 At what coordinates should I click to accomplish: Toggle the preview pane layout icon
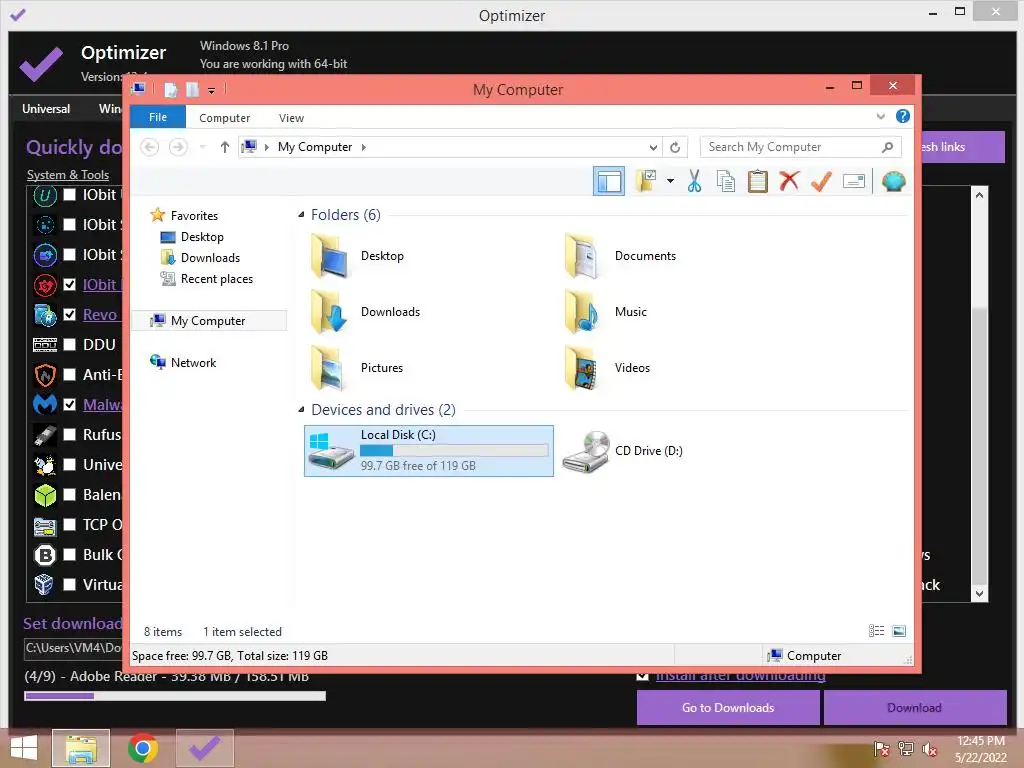609,181
